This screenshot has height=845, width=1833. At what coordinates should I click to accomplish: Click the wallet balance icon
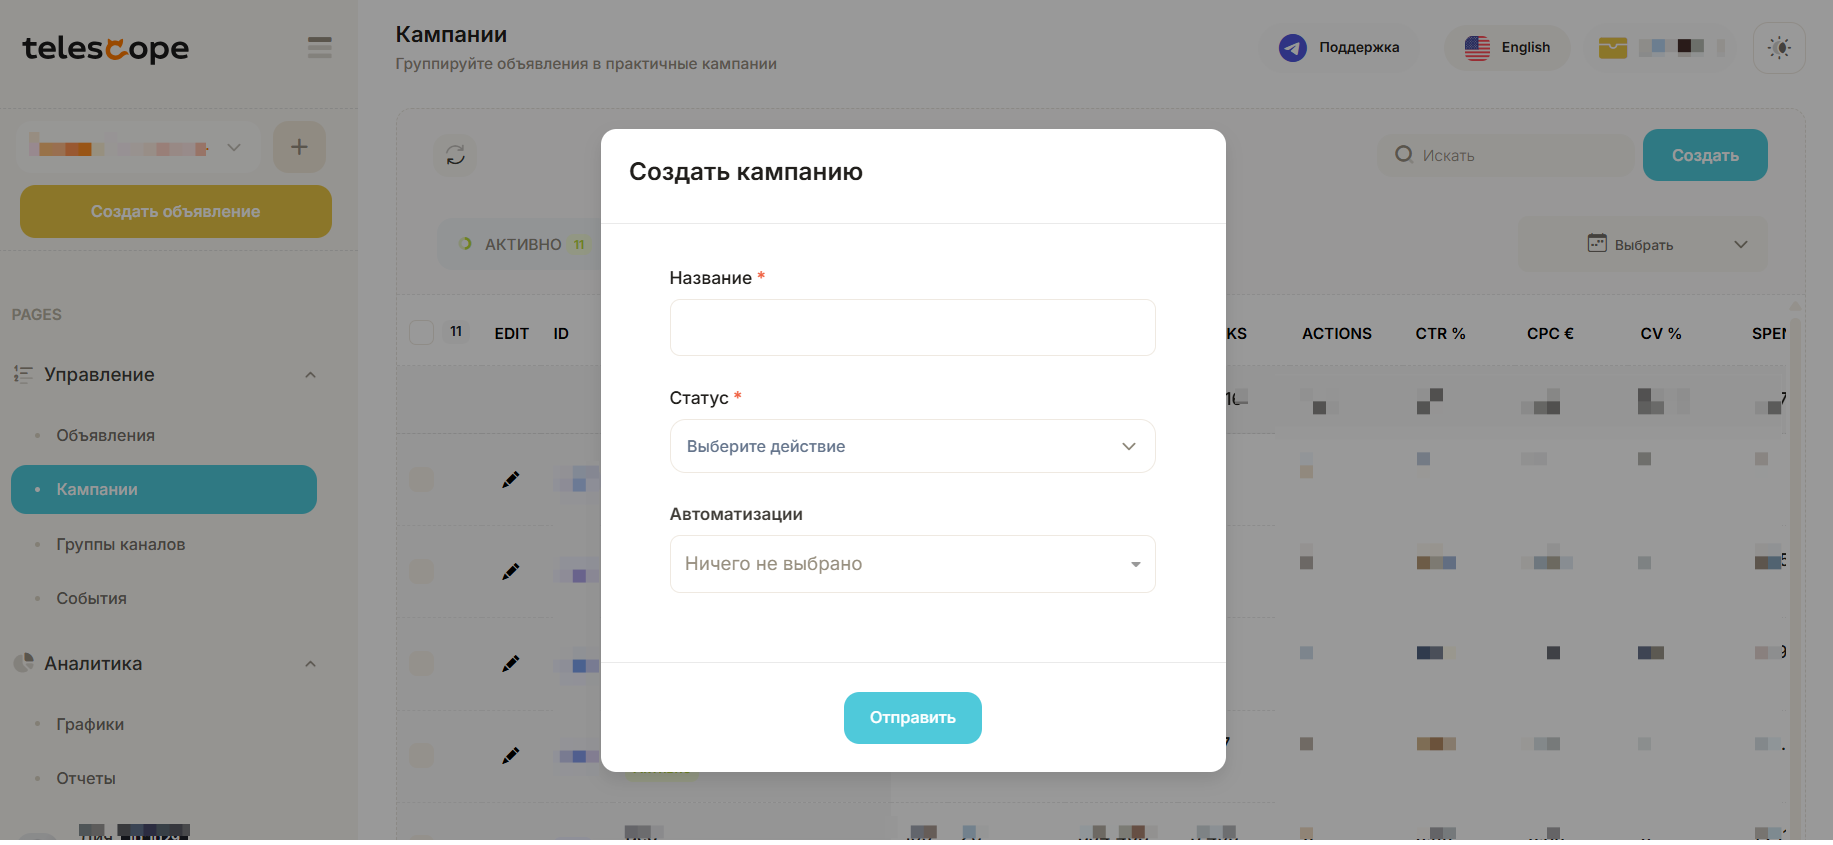(x=1612, y=48)
